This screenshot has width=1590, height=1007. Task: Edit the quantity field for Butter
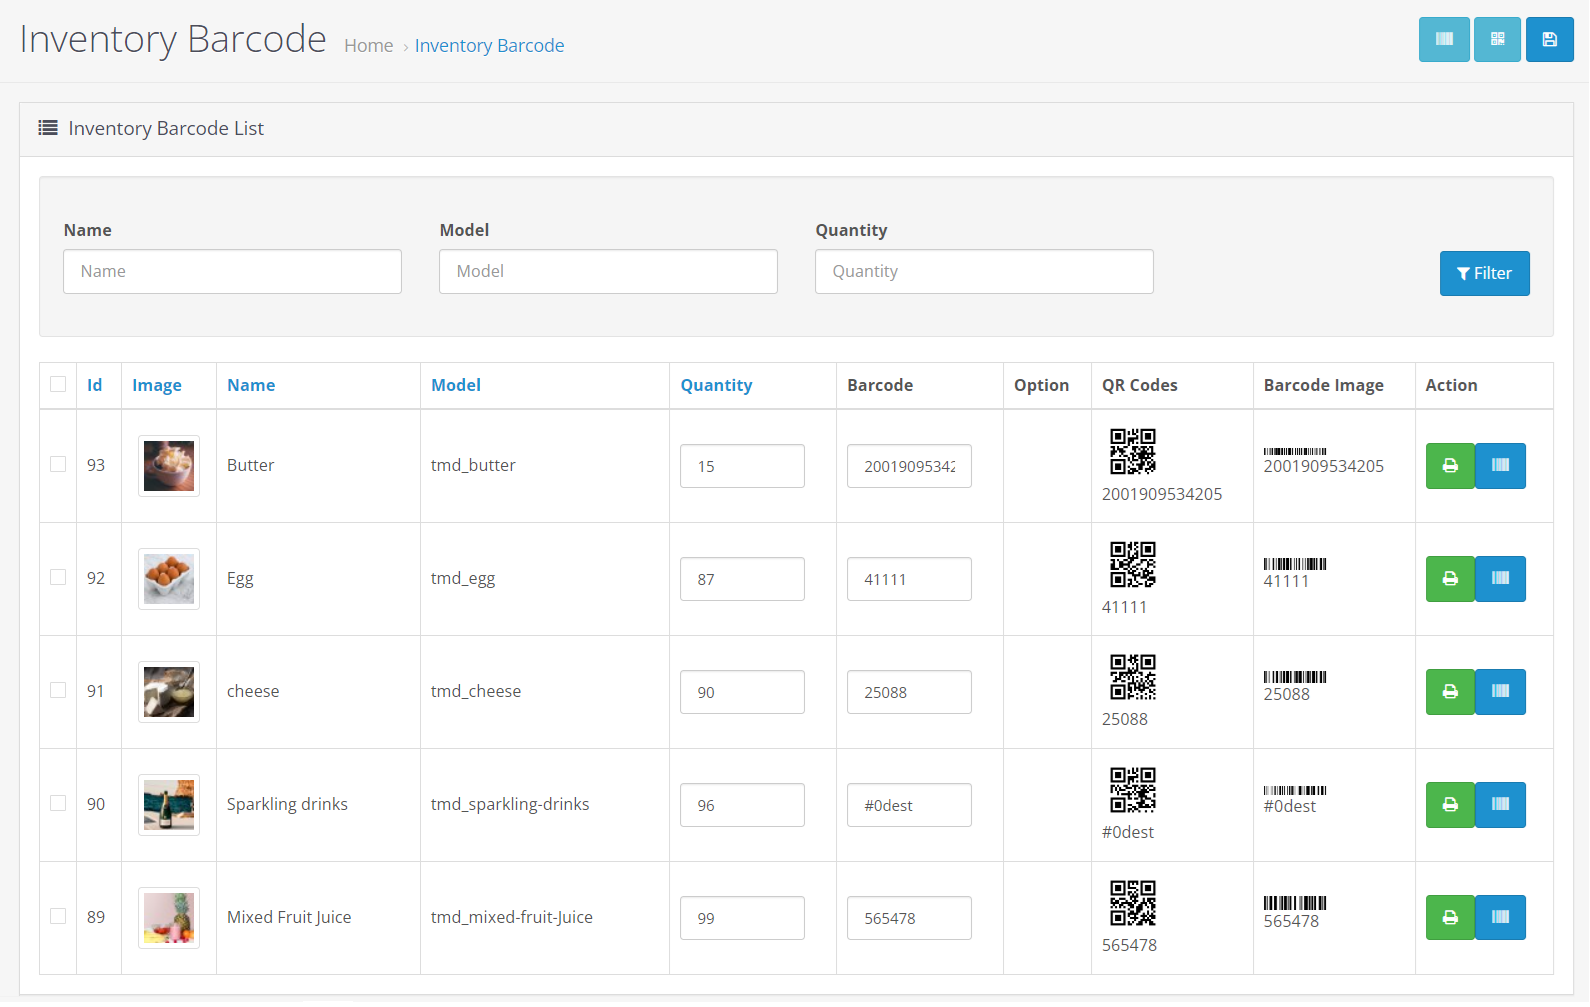click(742, 466)
